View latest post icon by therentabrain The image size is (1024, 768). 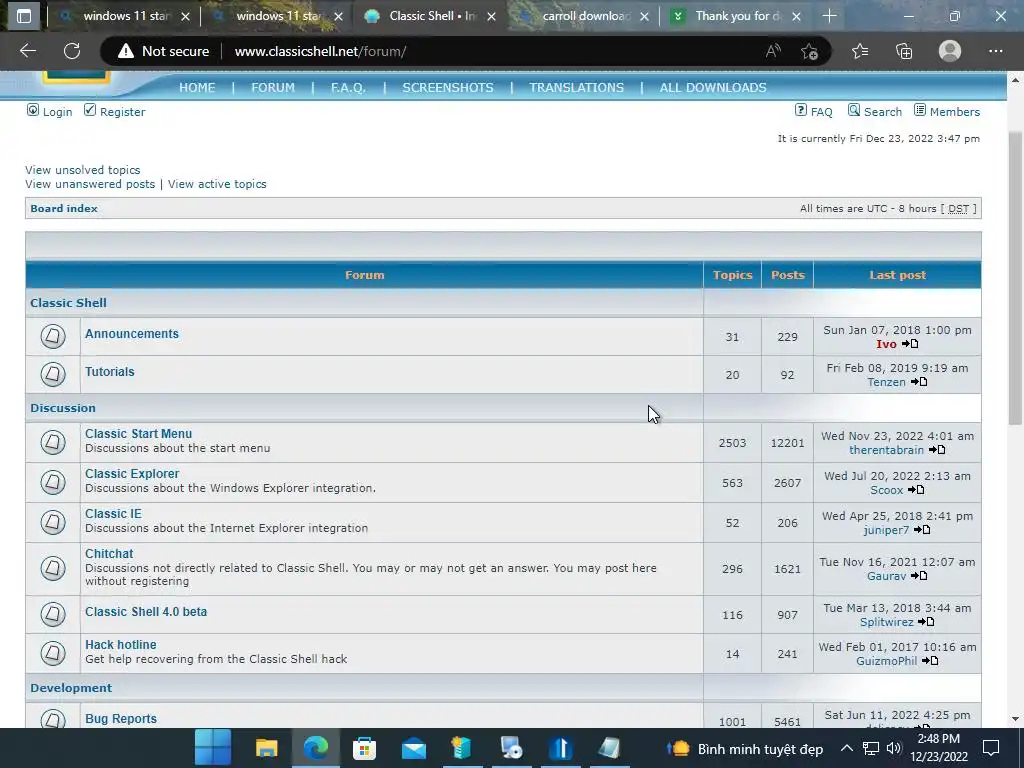(x=937, y=450)
